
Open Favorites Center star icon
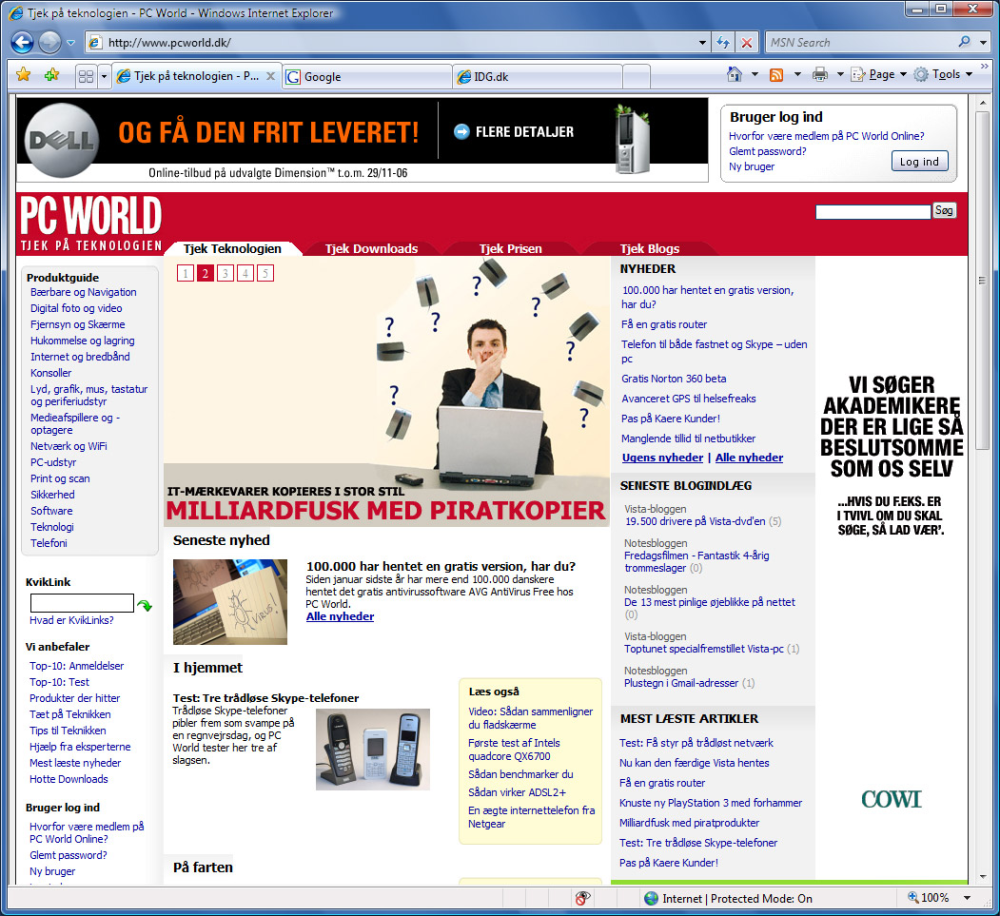pyautogui.click(x=24, y=75)
